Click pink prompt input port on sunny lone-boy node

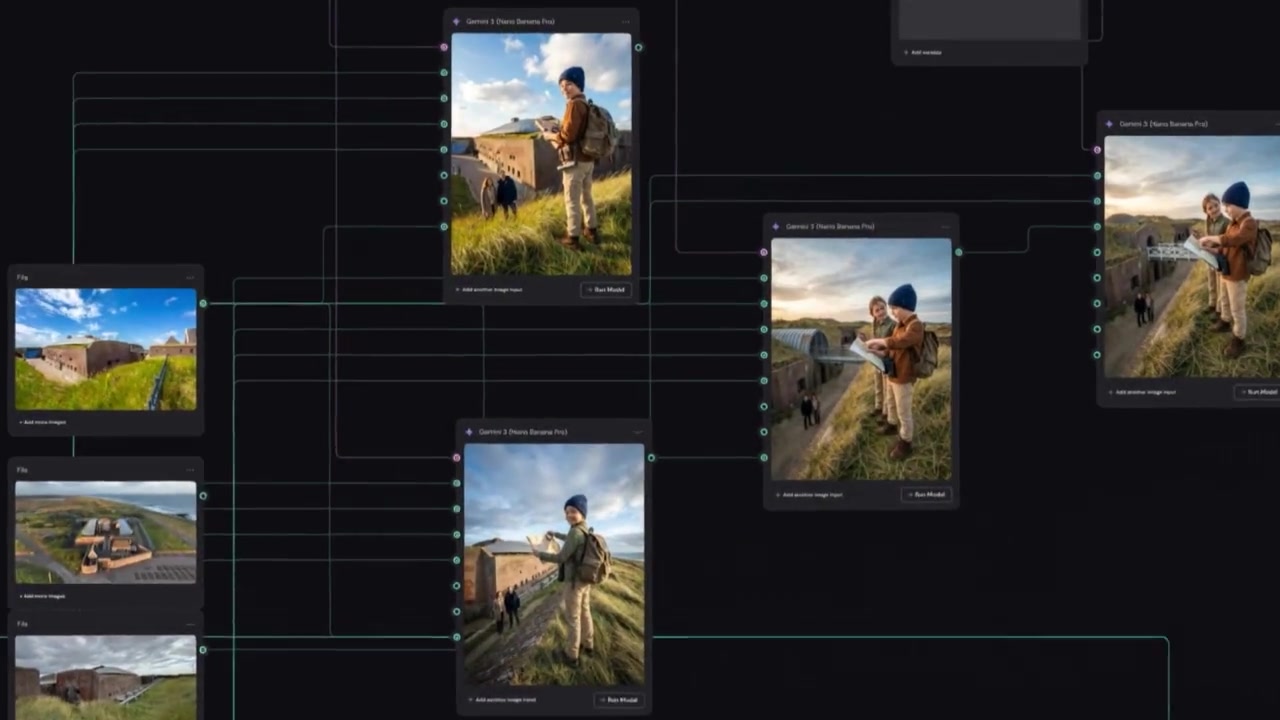444,47
